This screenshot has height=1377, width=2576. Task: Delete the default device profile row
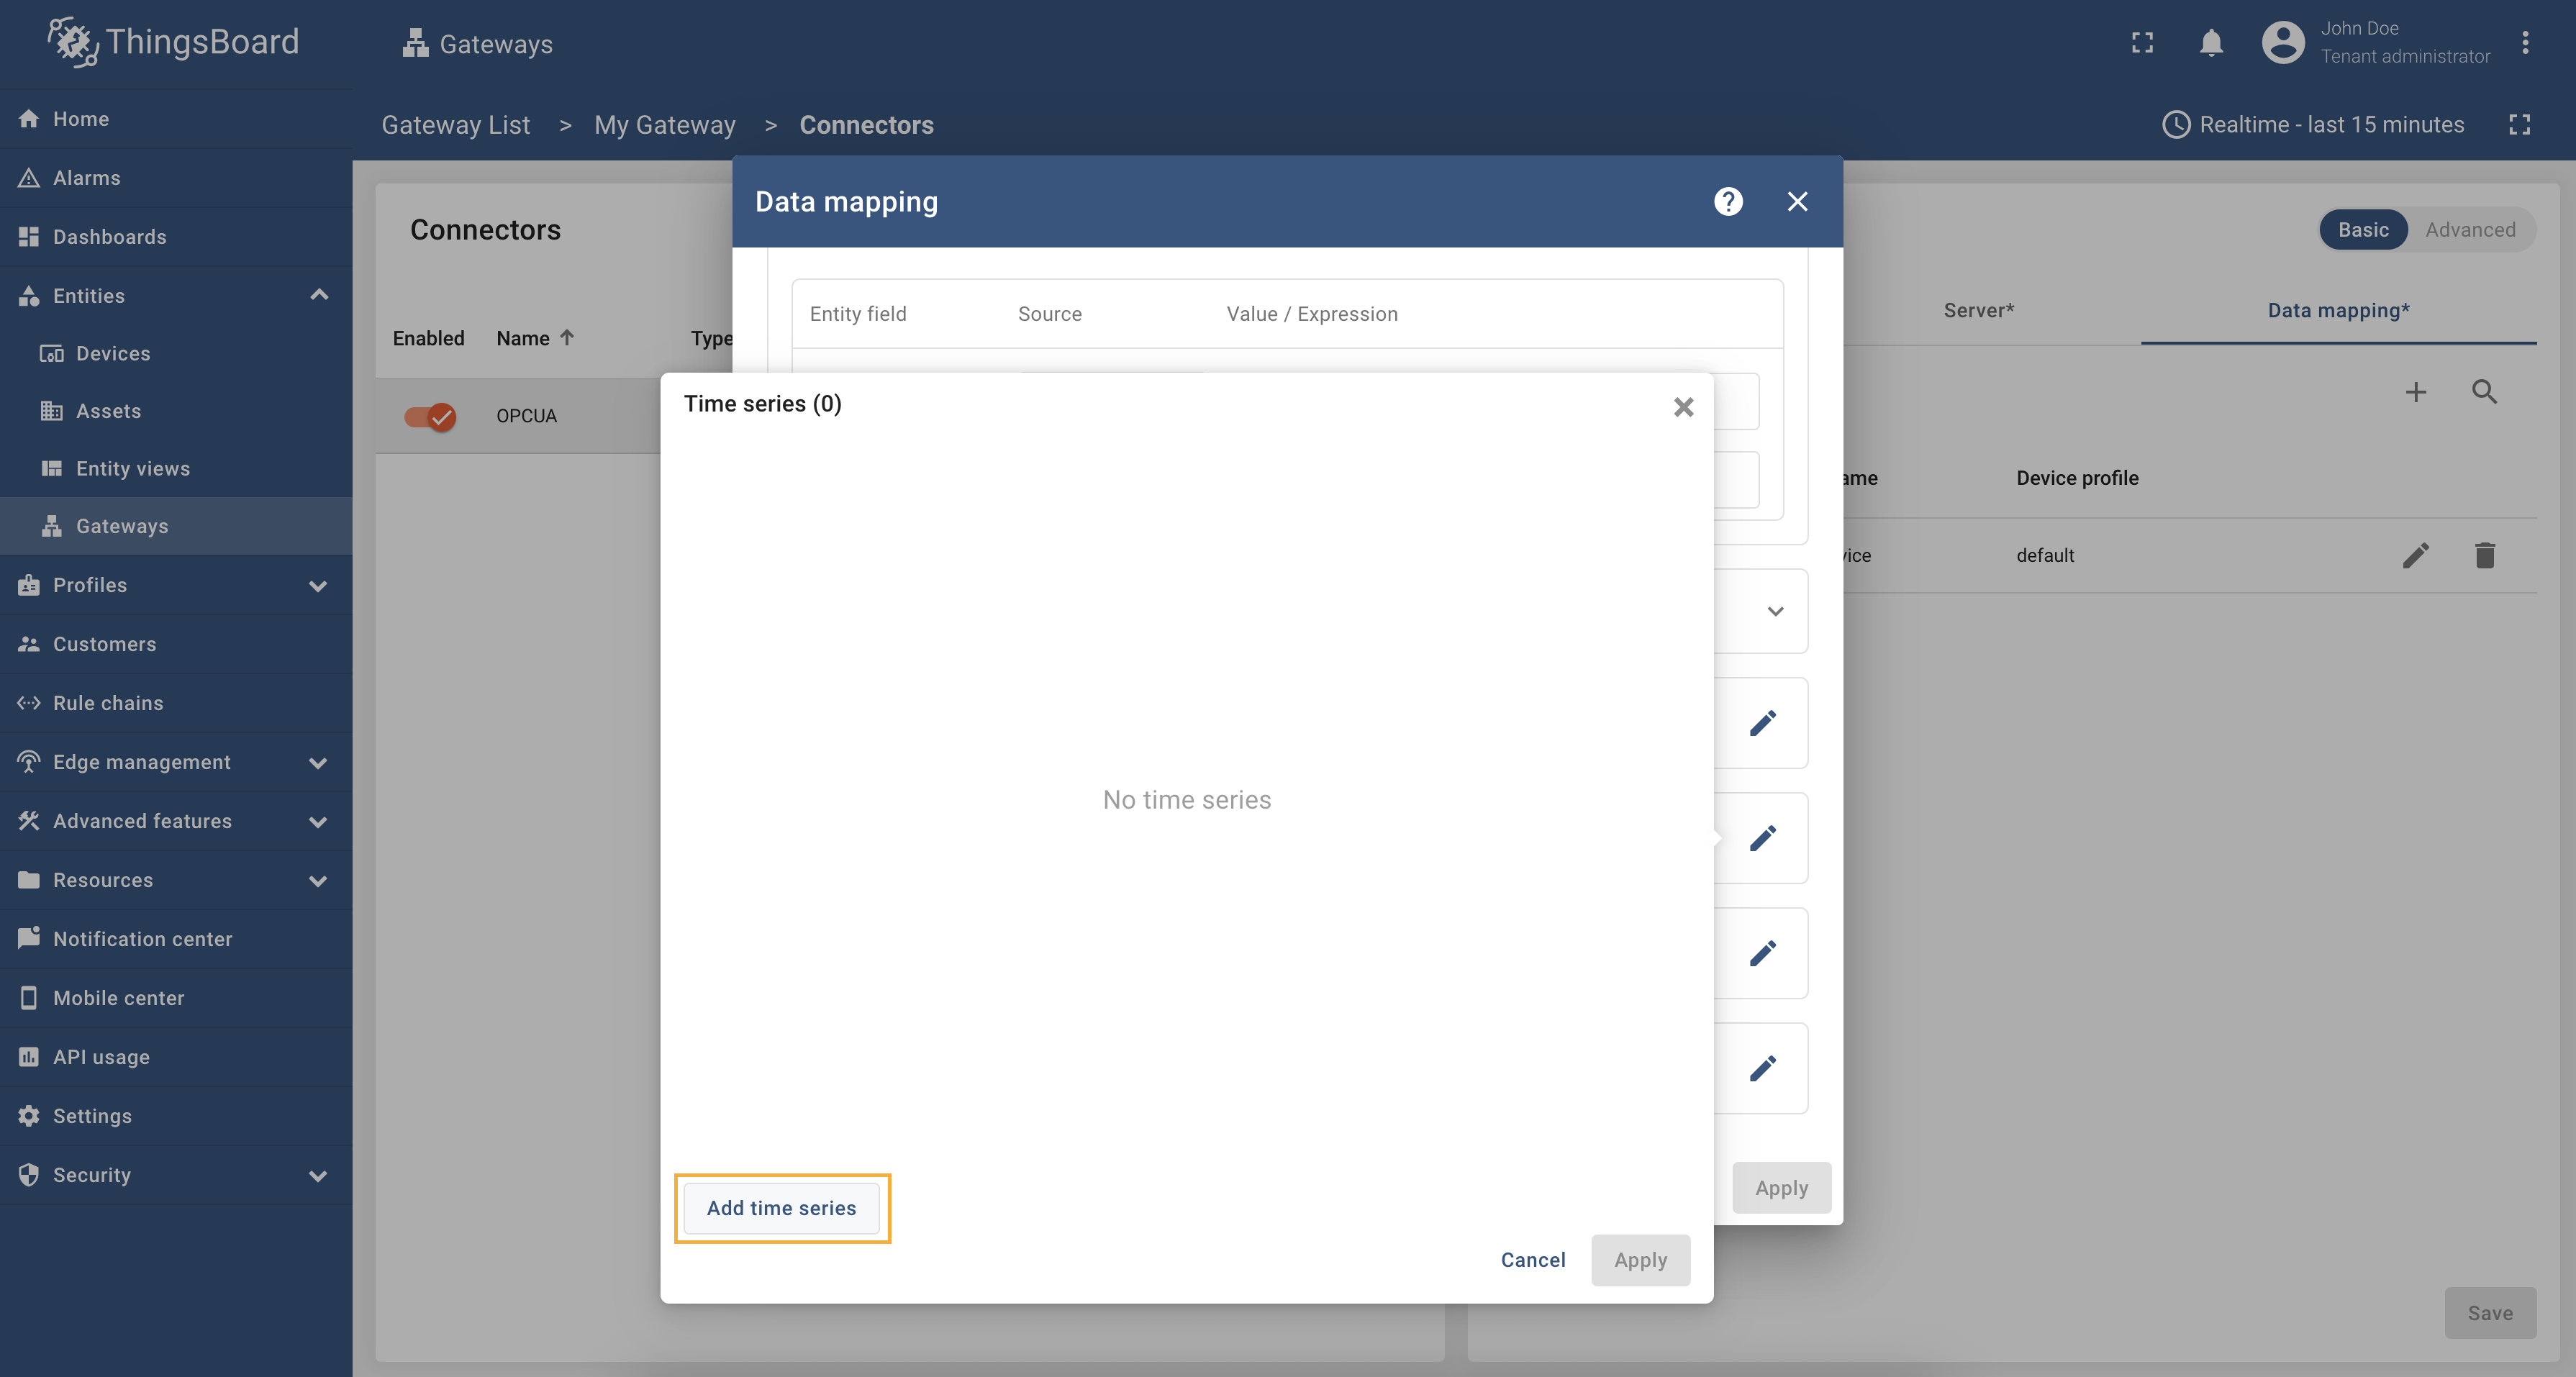pos(2484,555)
